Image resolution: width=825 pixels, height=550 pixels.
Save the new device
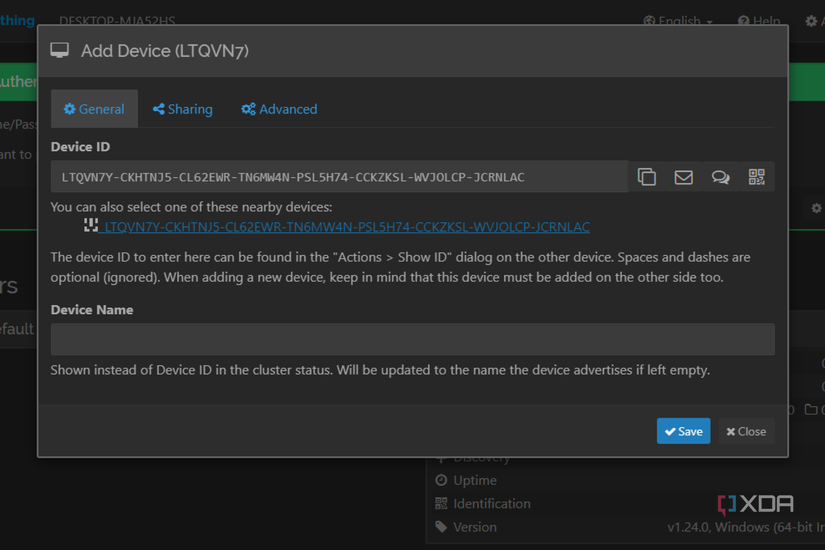[x=683, y=431]
